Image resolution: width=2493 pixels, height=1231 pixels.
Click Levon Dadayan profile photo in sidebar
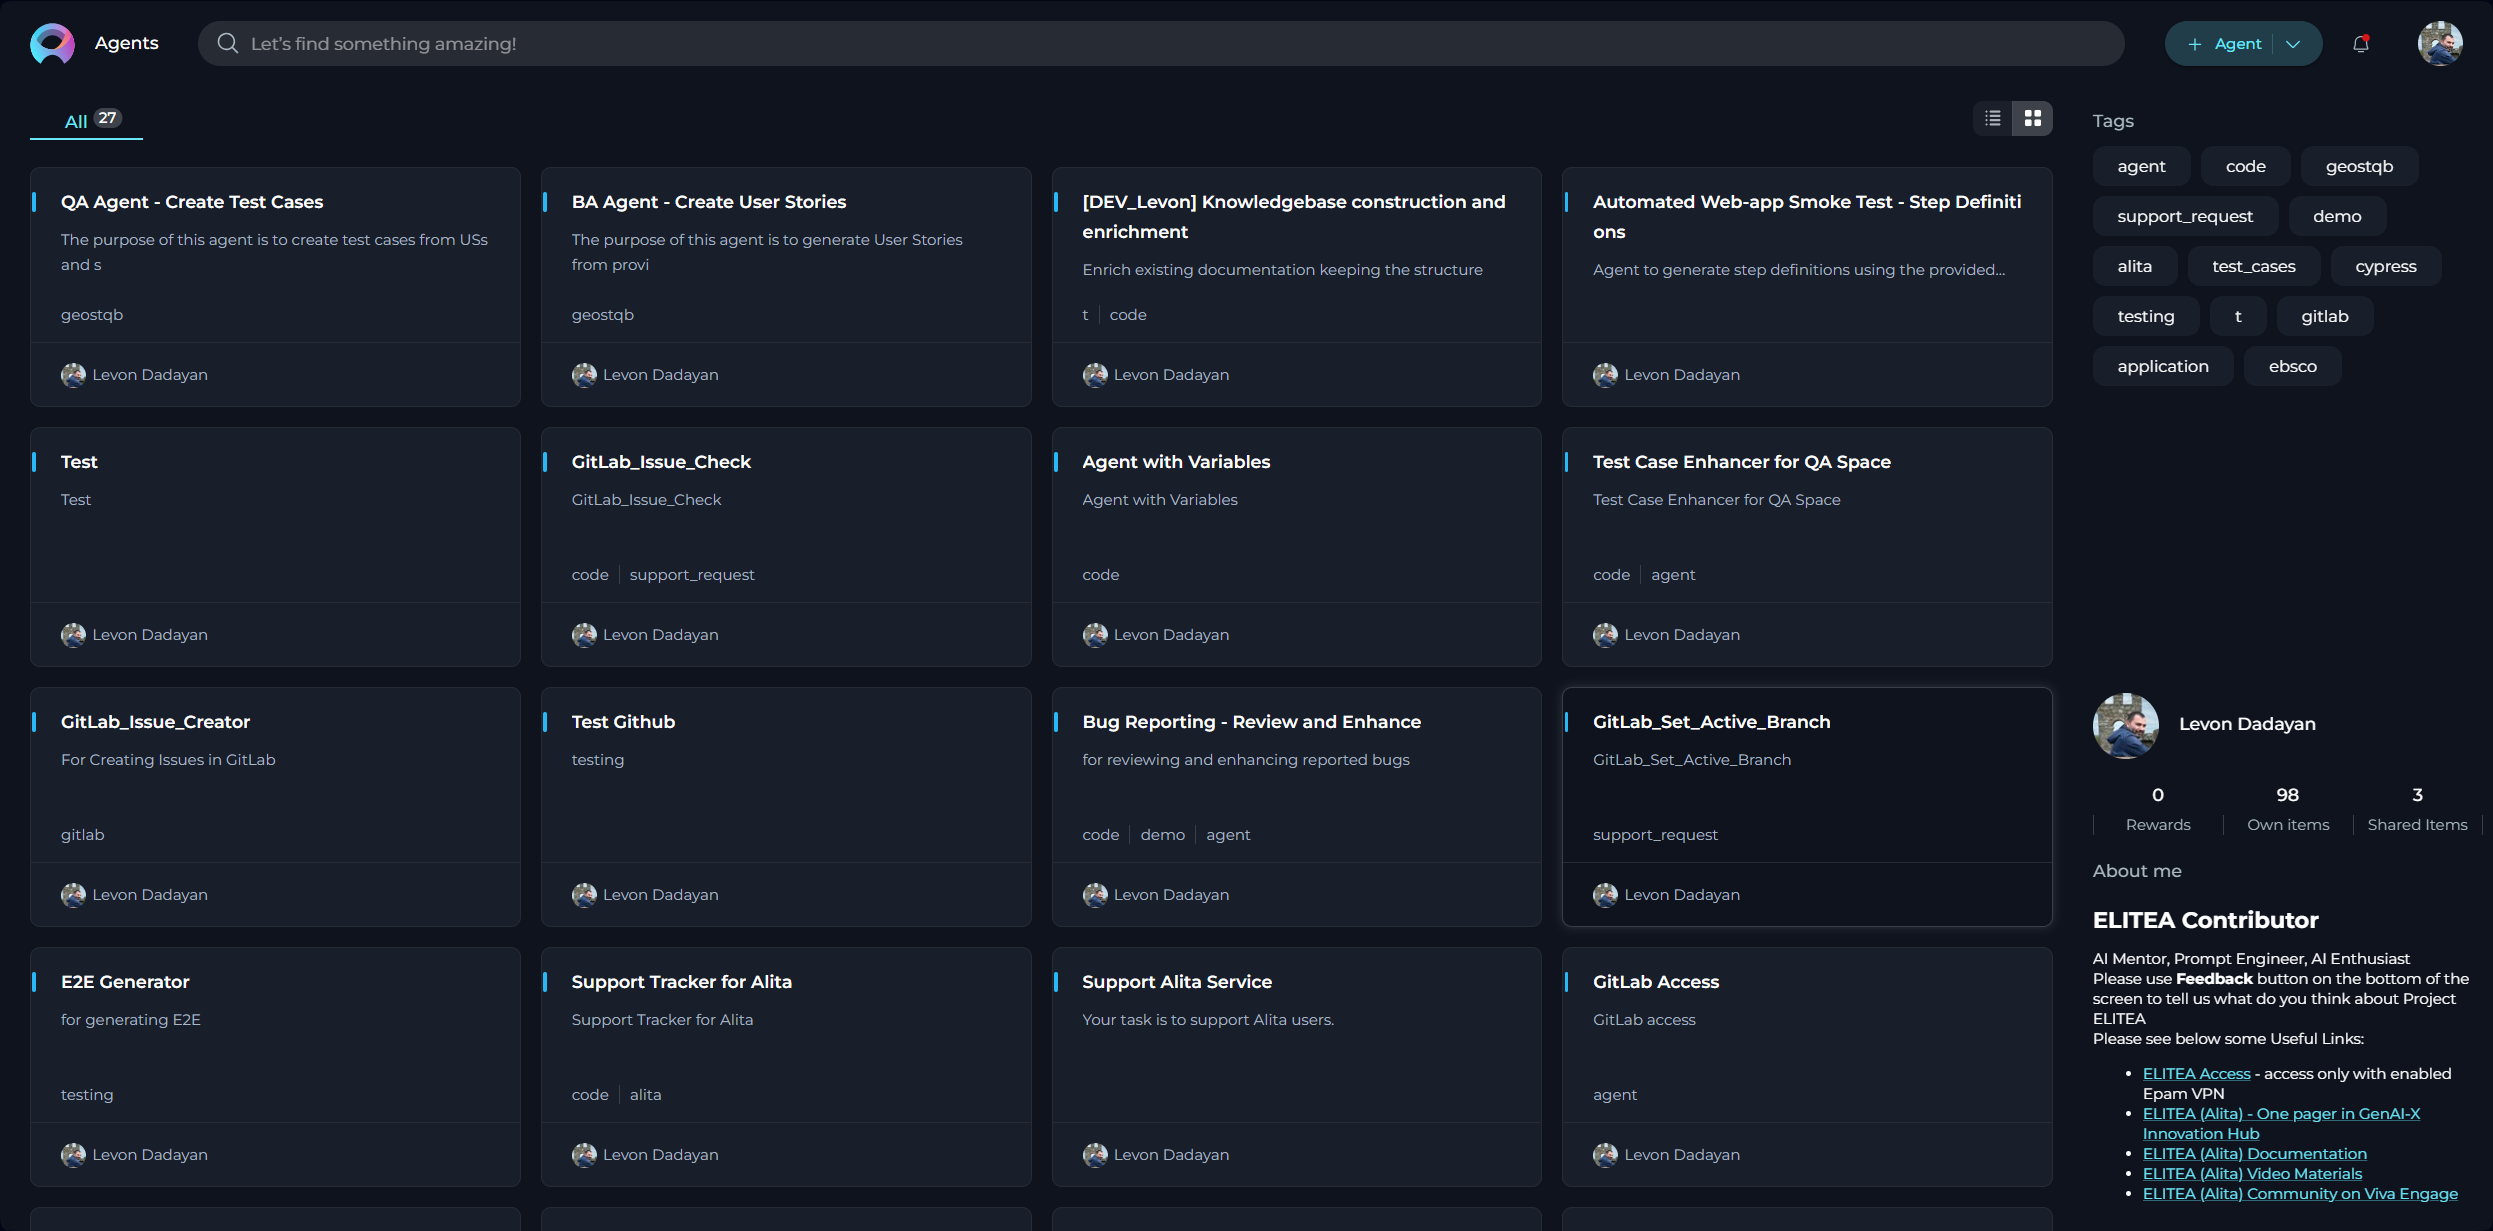[x=2126, y=726]
